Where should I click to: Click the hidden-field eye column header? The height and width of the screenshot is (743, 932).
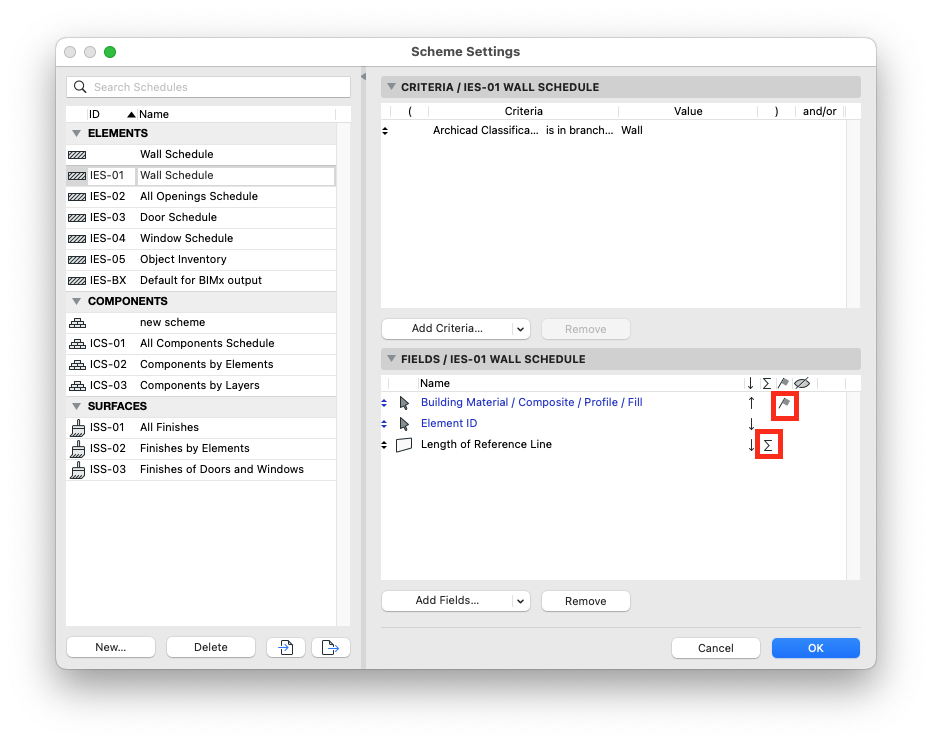coord(802,383)
